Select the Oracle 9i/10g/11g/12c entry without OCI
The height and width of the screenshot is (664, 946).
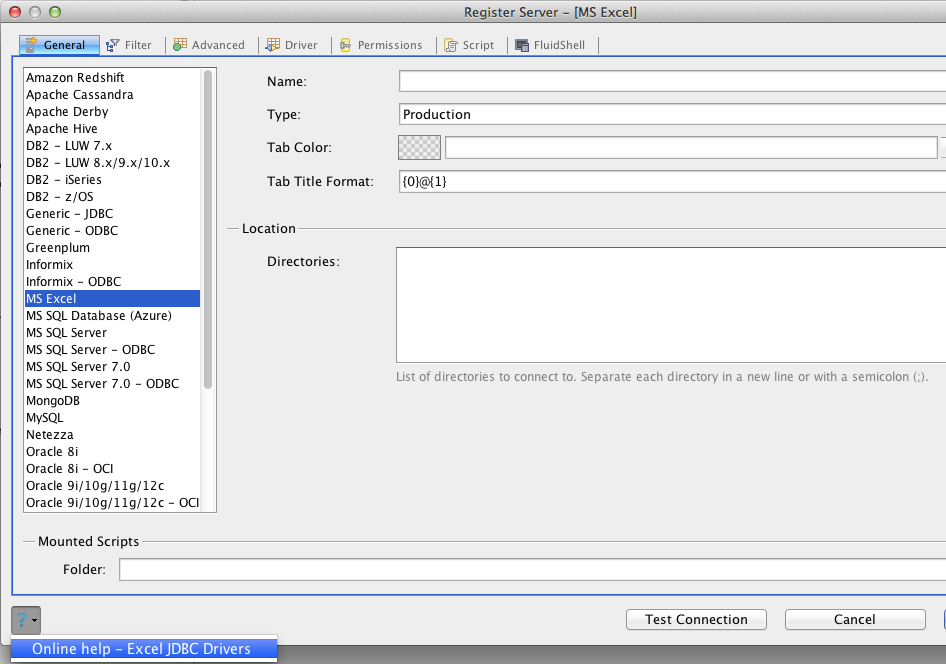click(x=112, y=485)
